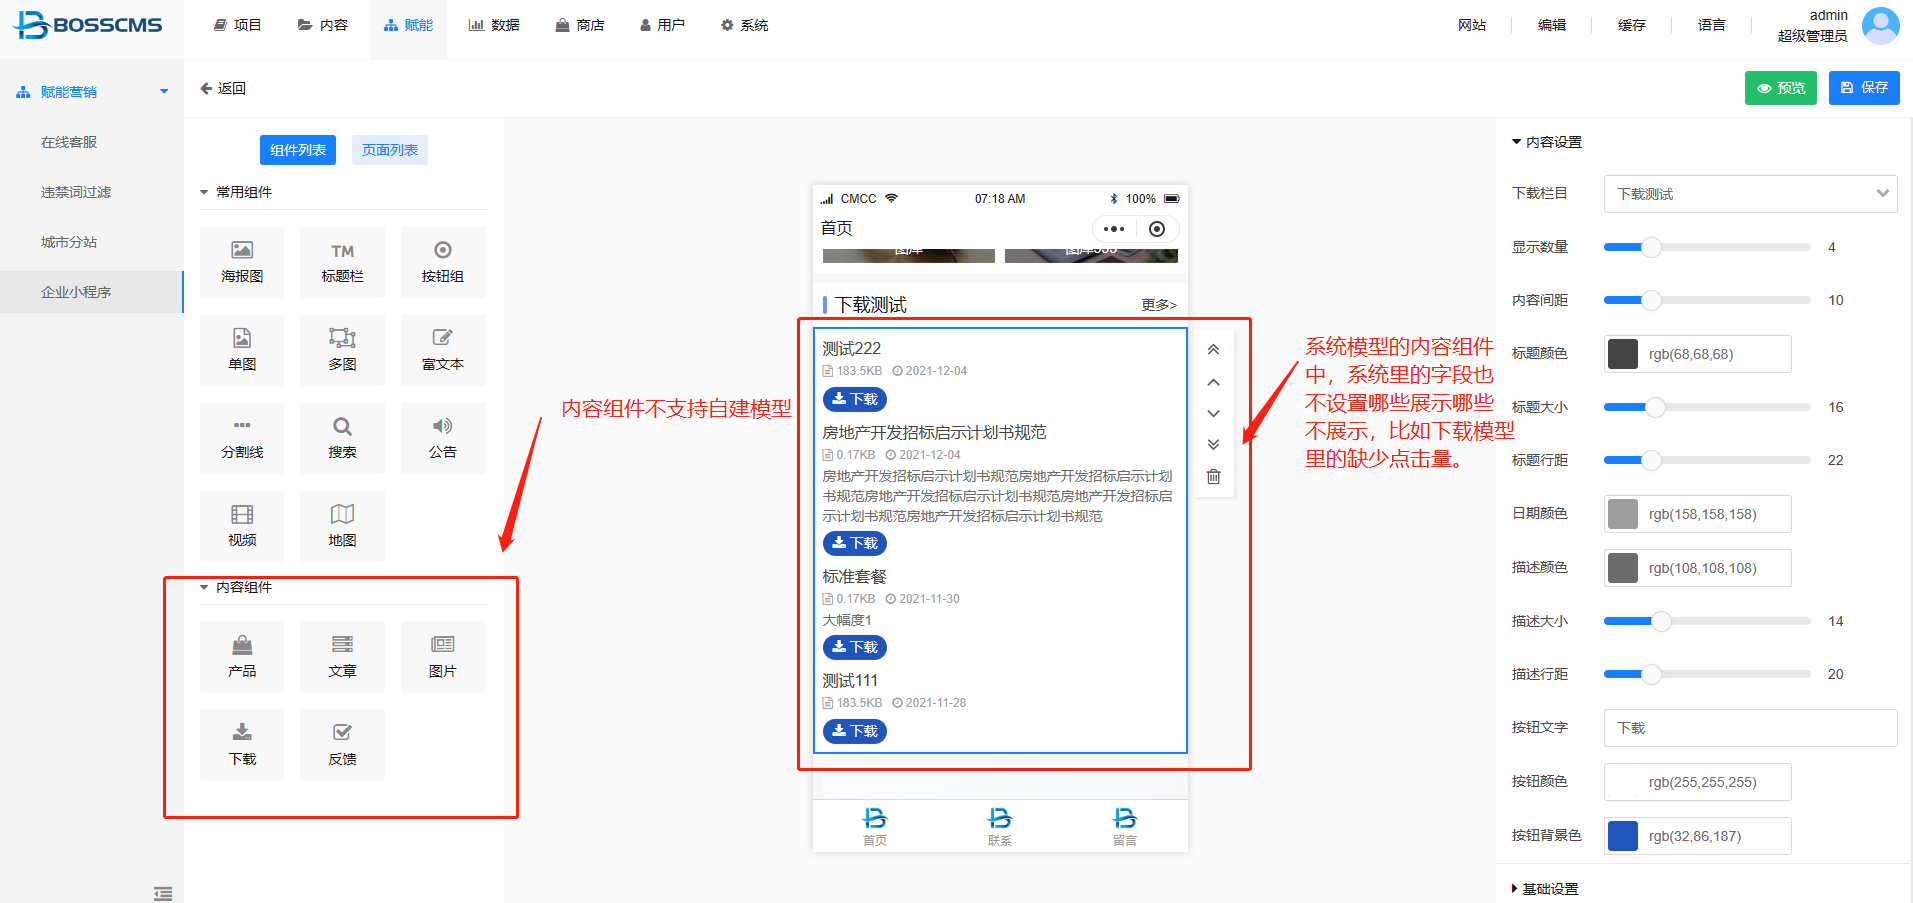Image resolution: width=1913 pixels, height=903 pixels.
Task: Add the 地图 map component
Action: (342, 526)
